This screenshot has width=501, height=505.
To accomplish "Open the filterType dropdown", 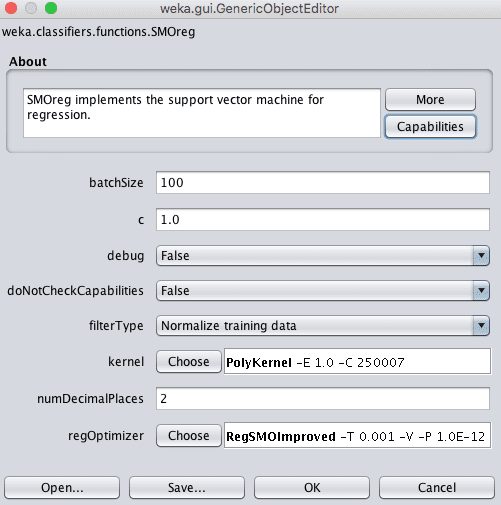I will pyautogui.click(x=323, y=326).
